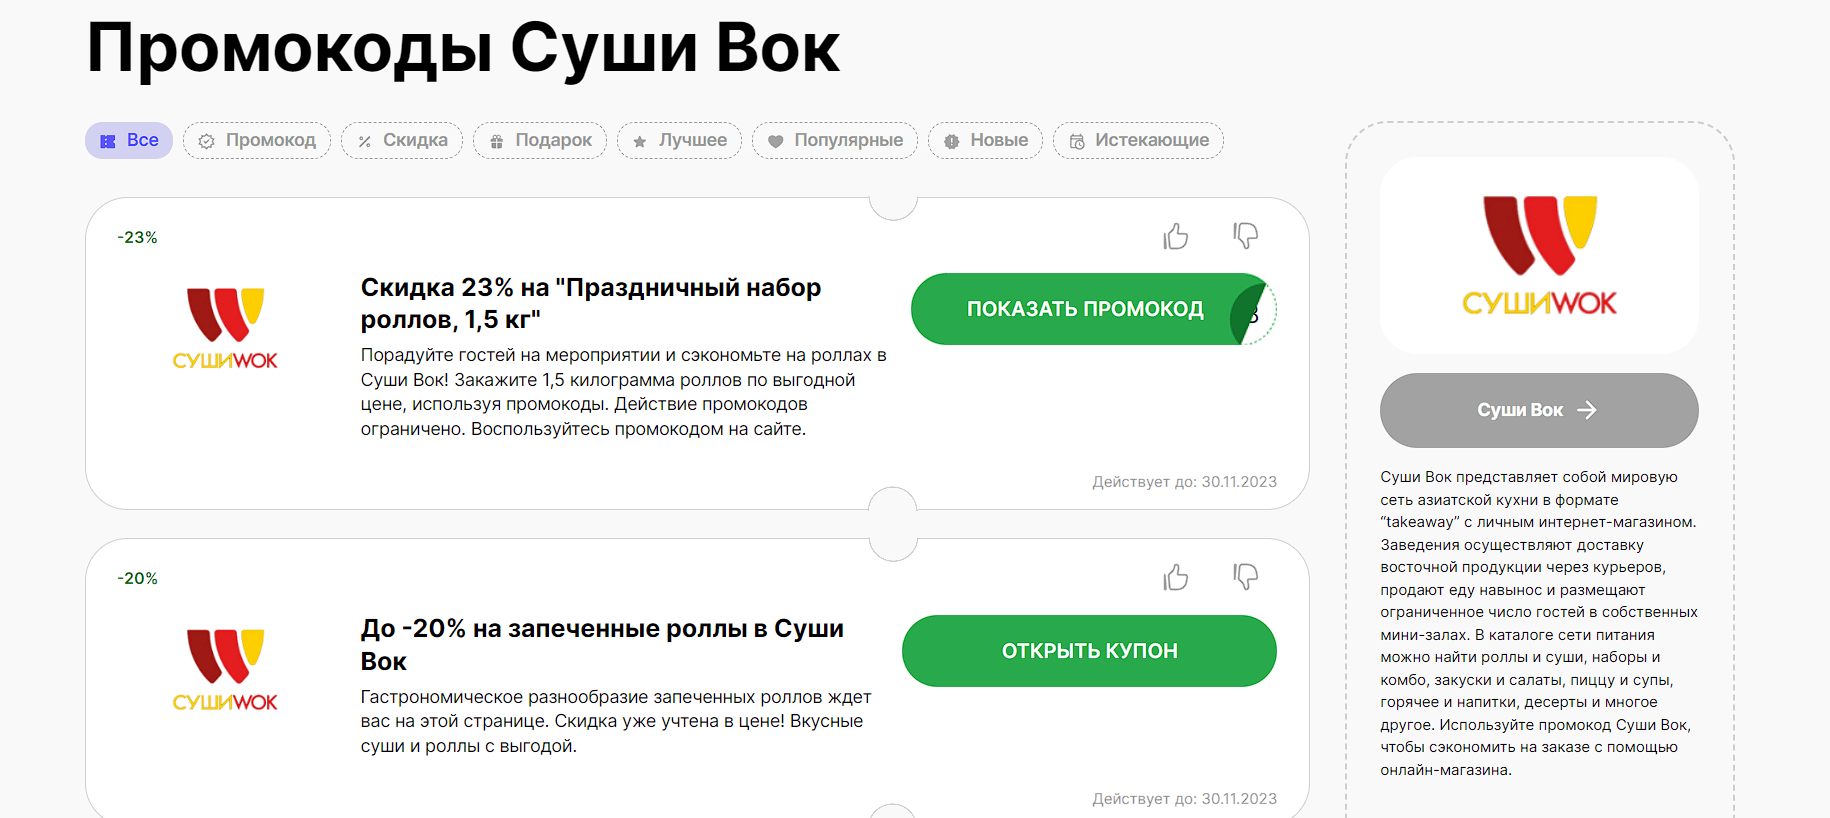
Task: Click the Промокоды Суши Вок heading
Action: [x=463, y=48]
